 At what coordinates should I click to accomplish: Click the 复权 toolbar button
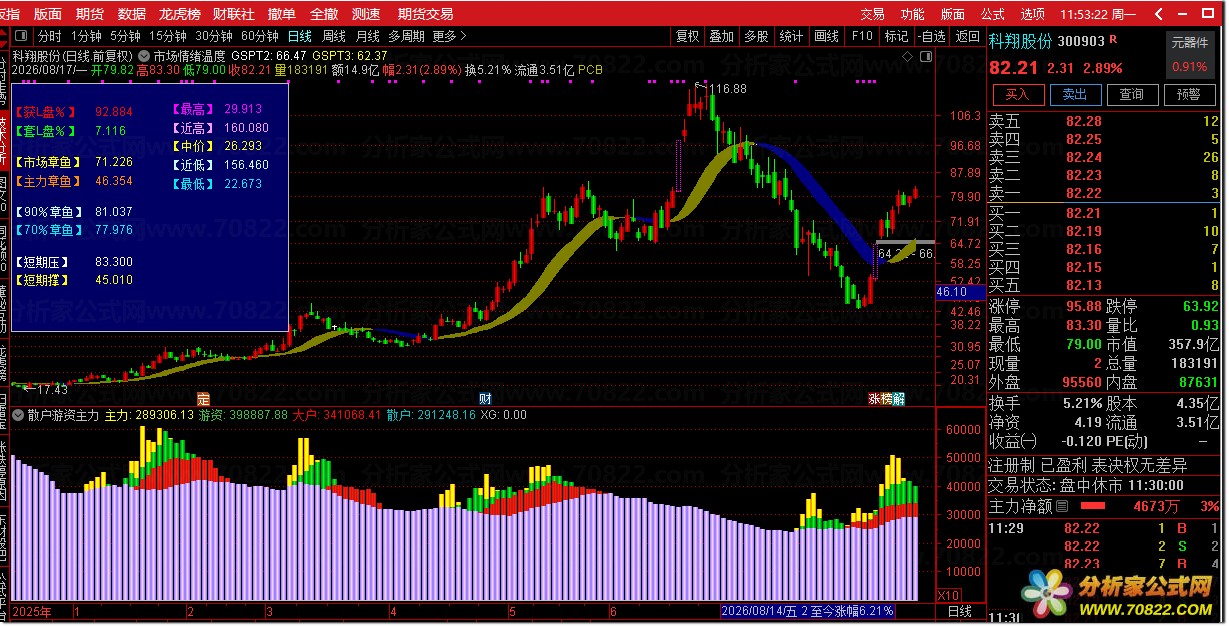click(x=688, y=36)
